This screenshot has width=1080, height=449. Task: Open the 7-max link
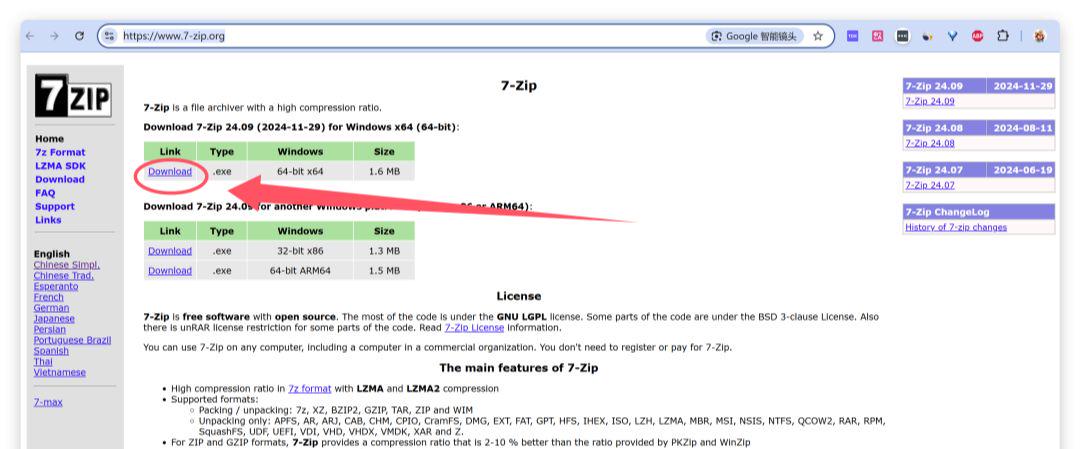point(48,401)
